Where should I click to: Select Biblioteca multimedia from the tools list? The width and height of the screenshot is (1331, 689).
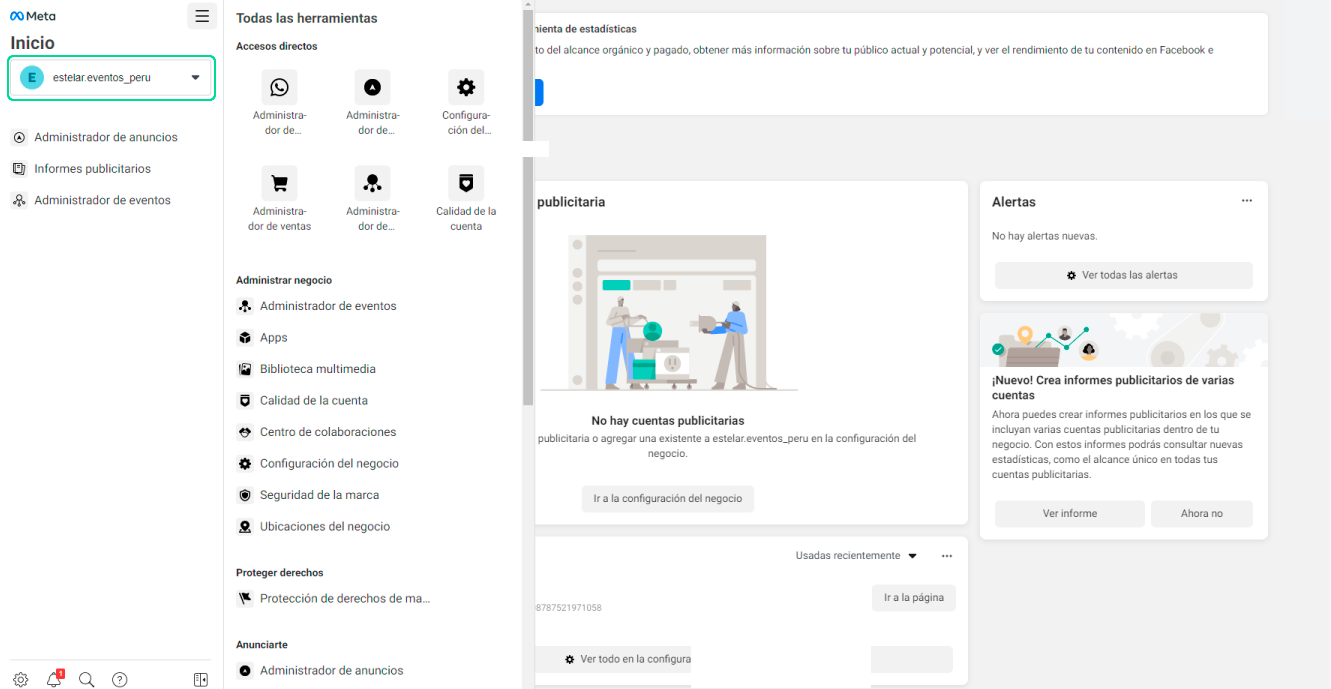317,369
